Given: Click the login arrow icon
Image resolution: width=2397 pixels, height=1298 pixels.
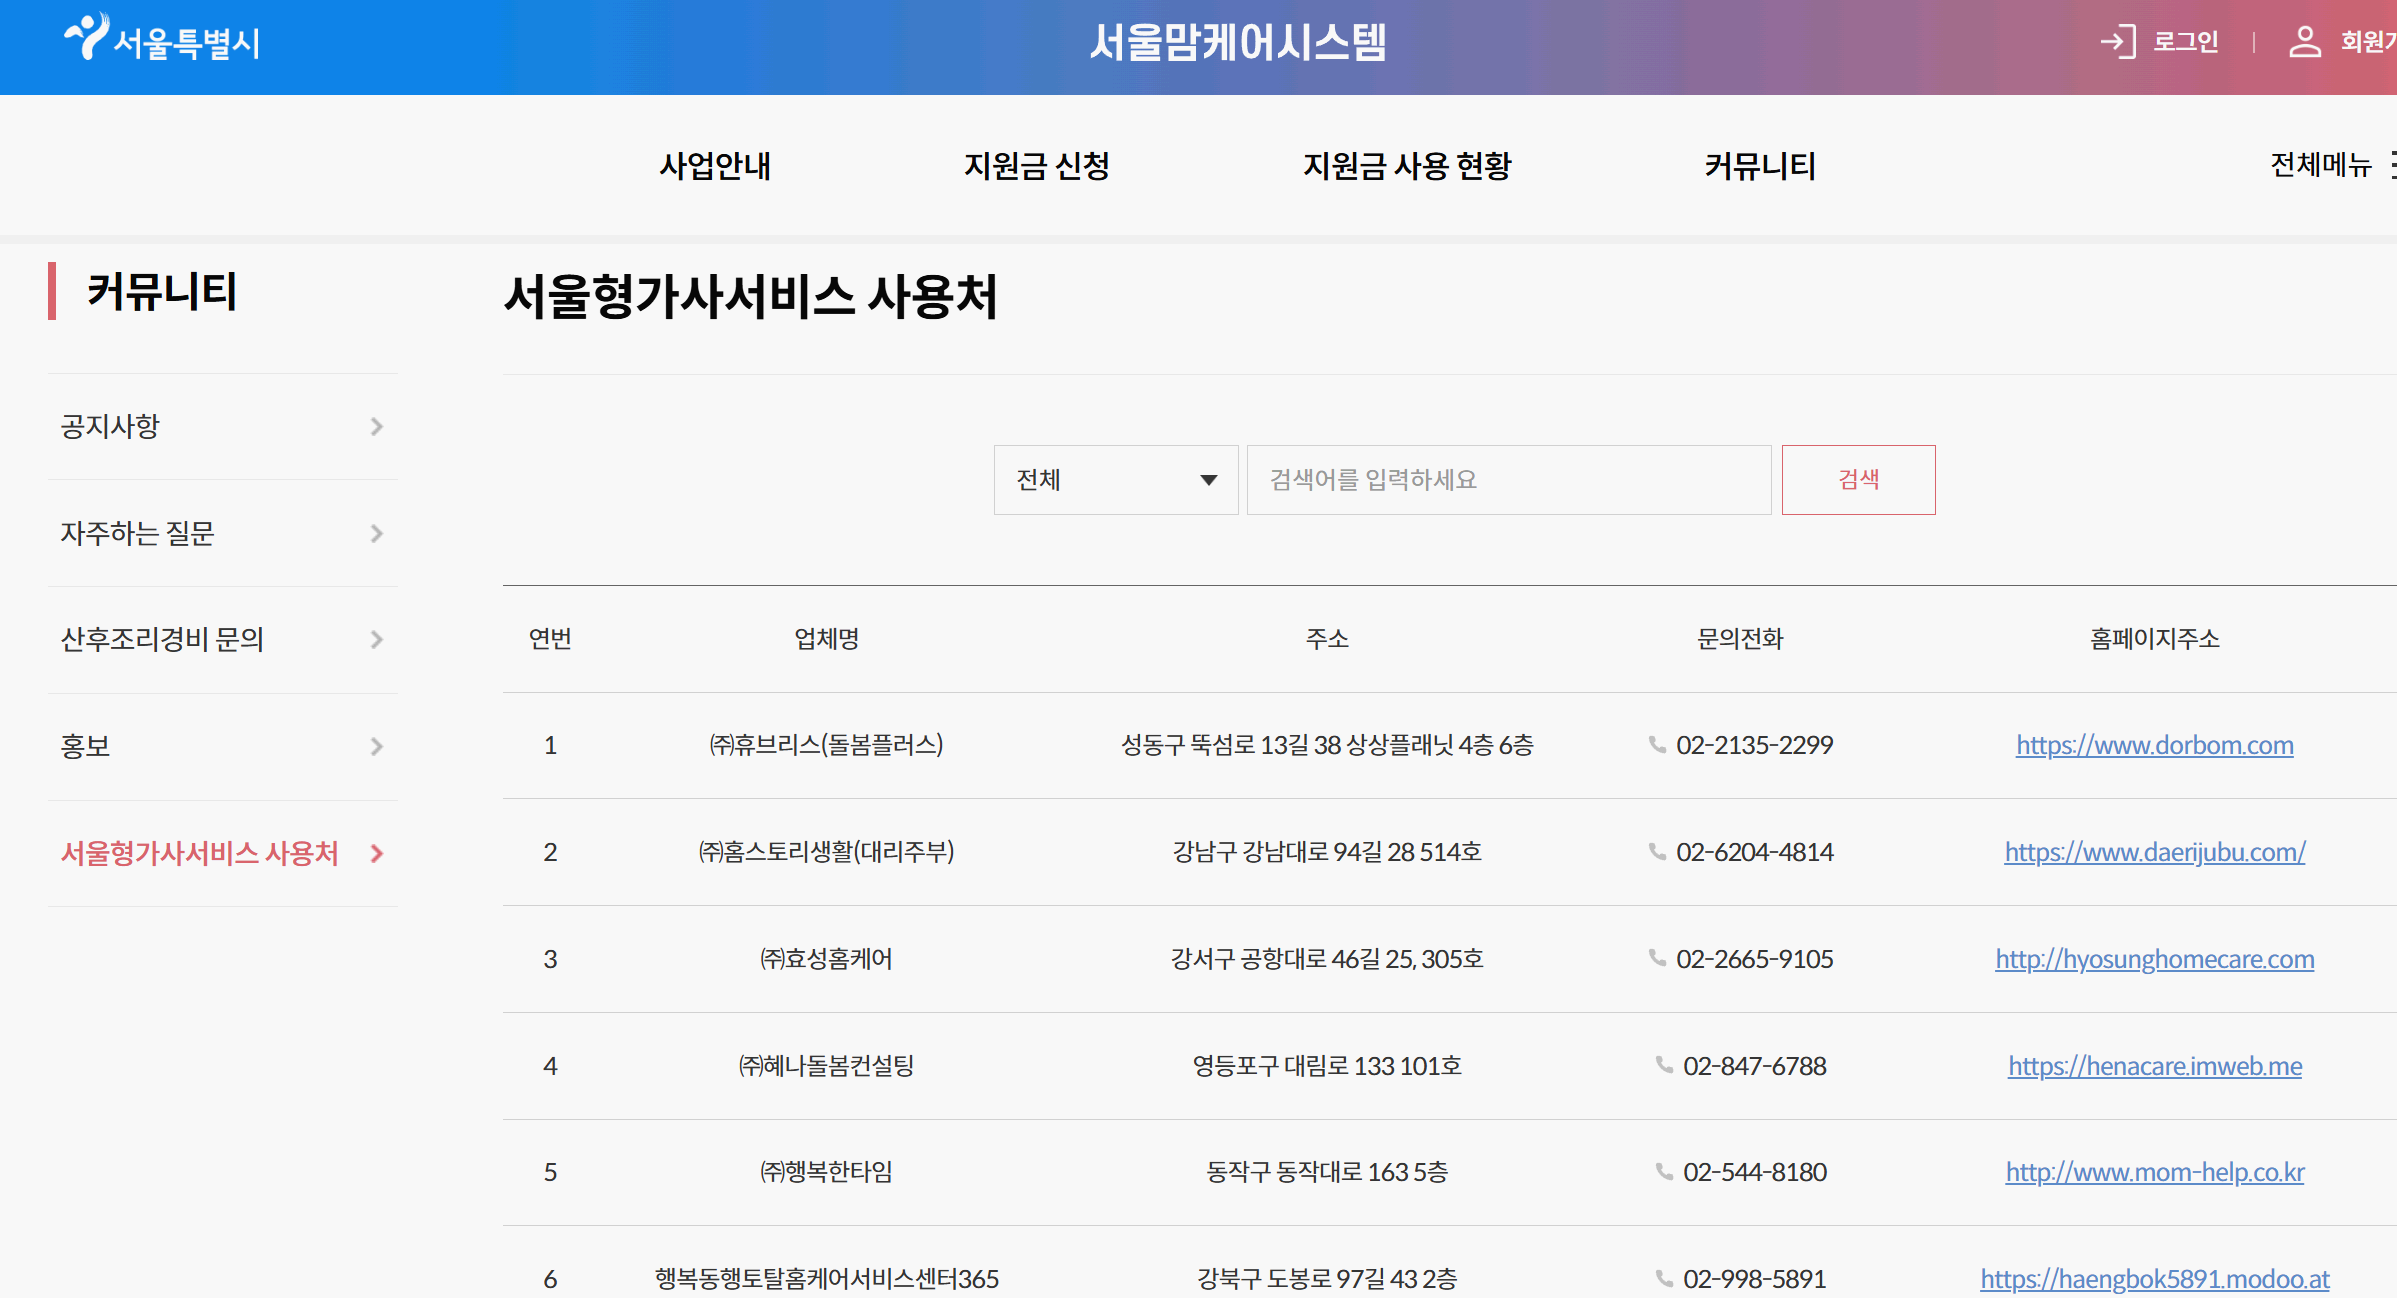Looking at the screenshot, I should click(2117, 42).
